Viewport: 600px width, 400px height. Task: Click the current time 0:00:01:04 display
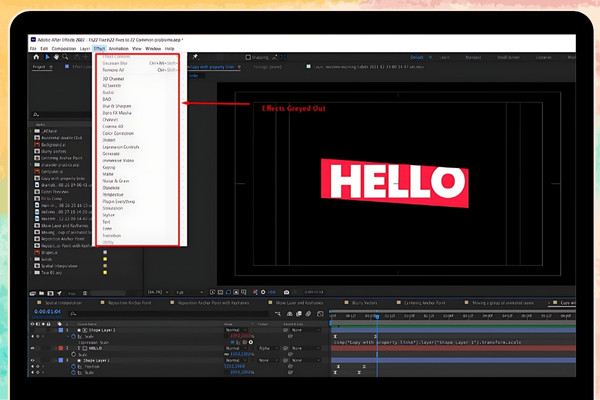point(48,312)
